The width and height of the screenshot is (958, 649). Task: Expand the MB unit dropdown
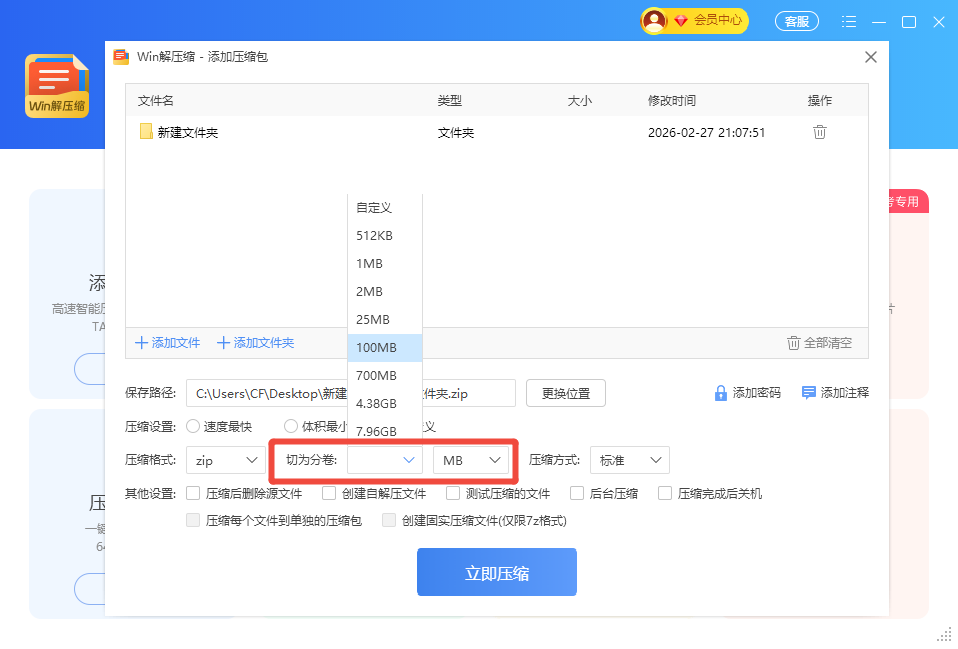(x=471, y=460)
